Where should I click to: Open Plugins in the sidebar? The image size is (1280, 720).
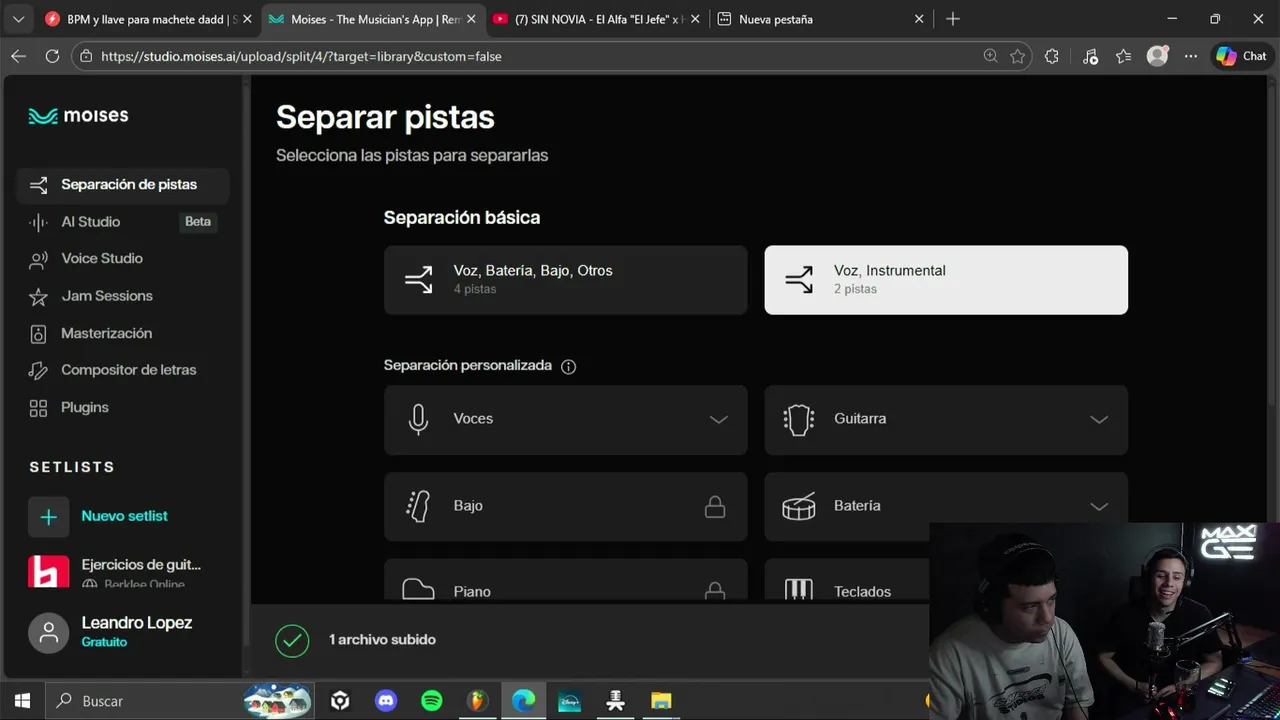pyautogui.click(x=84, y=408)
